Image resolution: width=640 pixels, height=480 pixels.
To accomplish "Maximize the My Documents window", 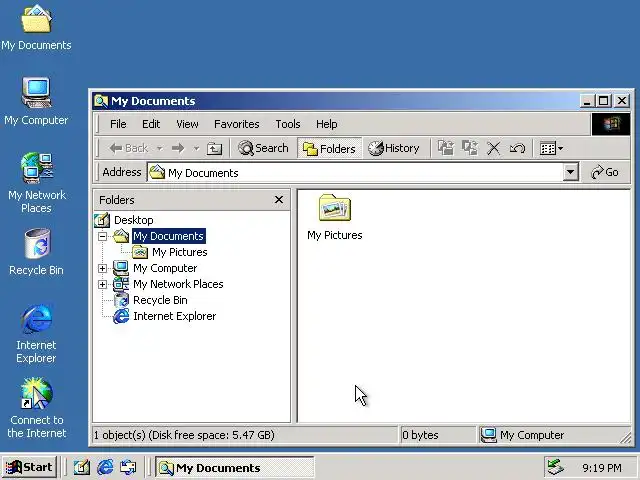I will 604,101.
